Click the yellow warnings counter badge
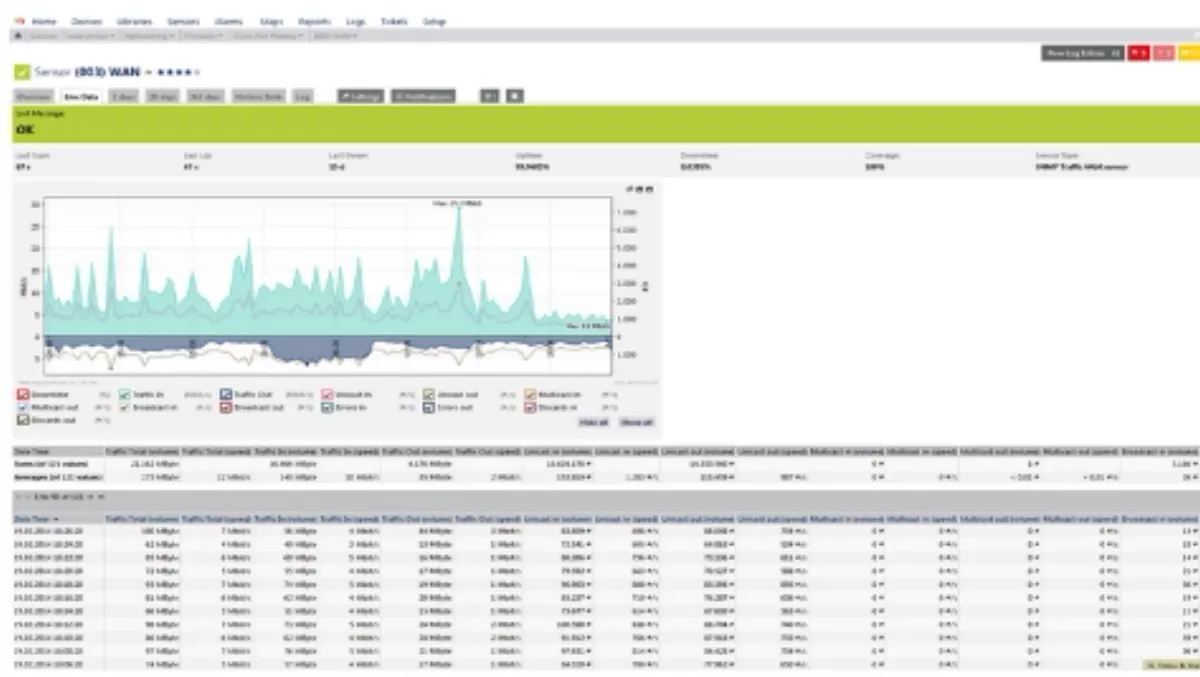The height and width of the screenshot is (677, 1200). tap(1188, 53)
